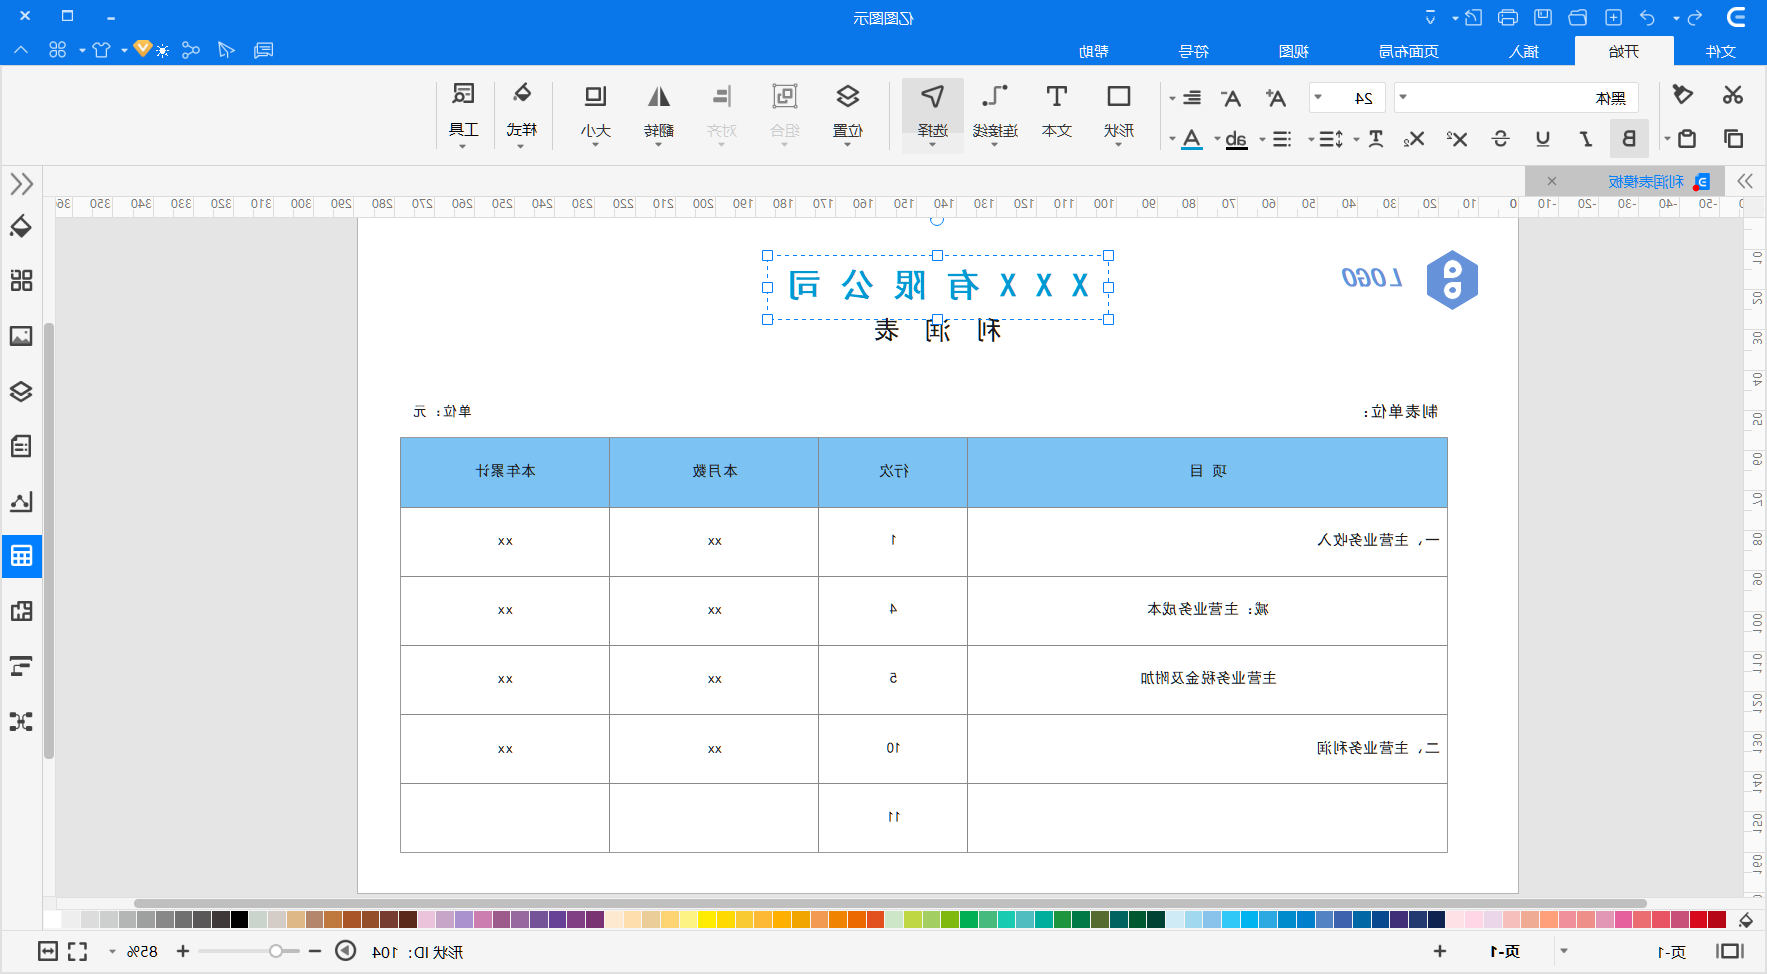Click the Copy icon in ribbon
The width and height of the screenshot is (1767, 974).
[1733, 138]
